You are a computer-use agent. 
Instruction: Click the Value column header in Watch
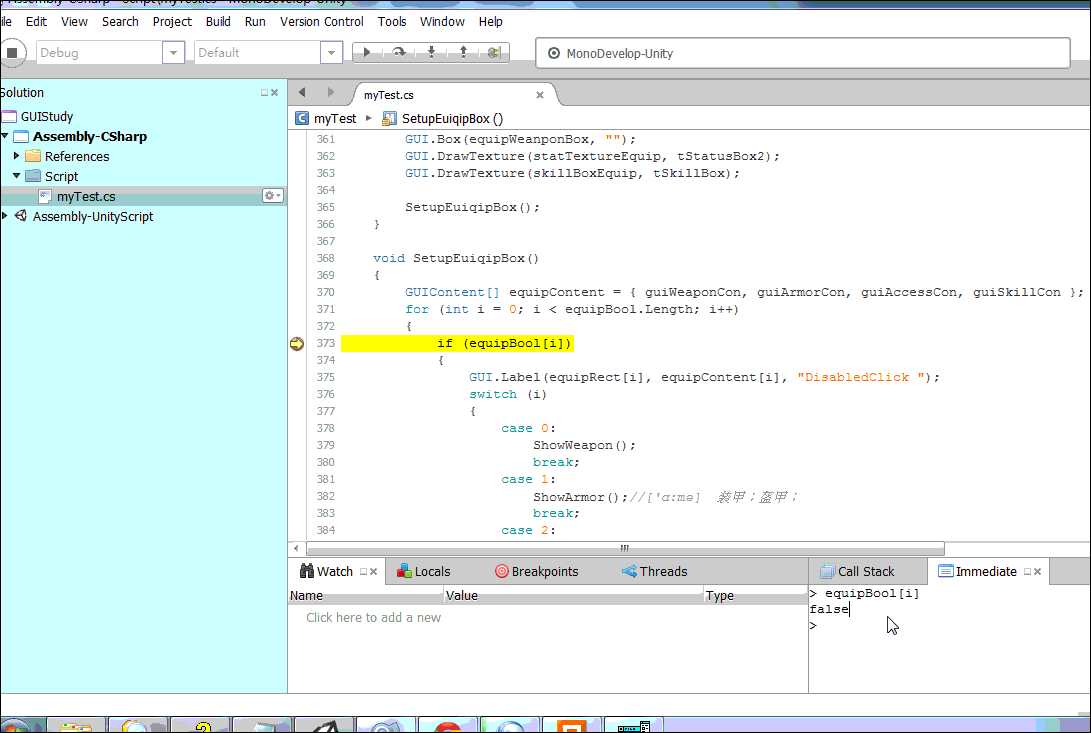pos(573,596)
